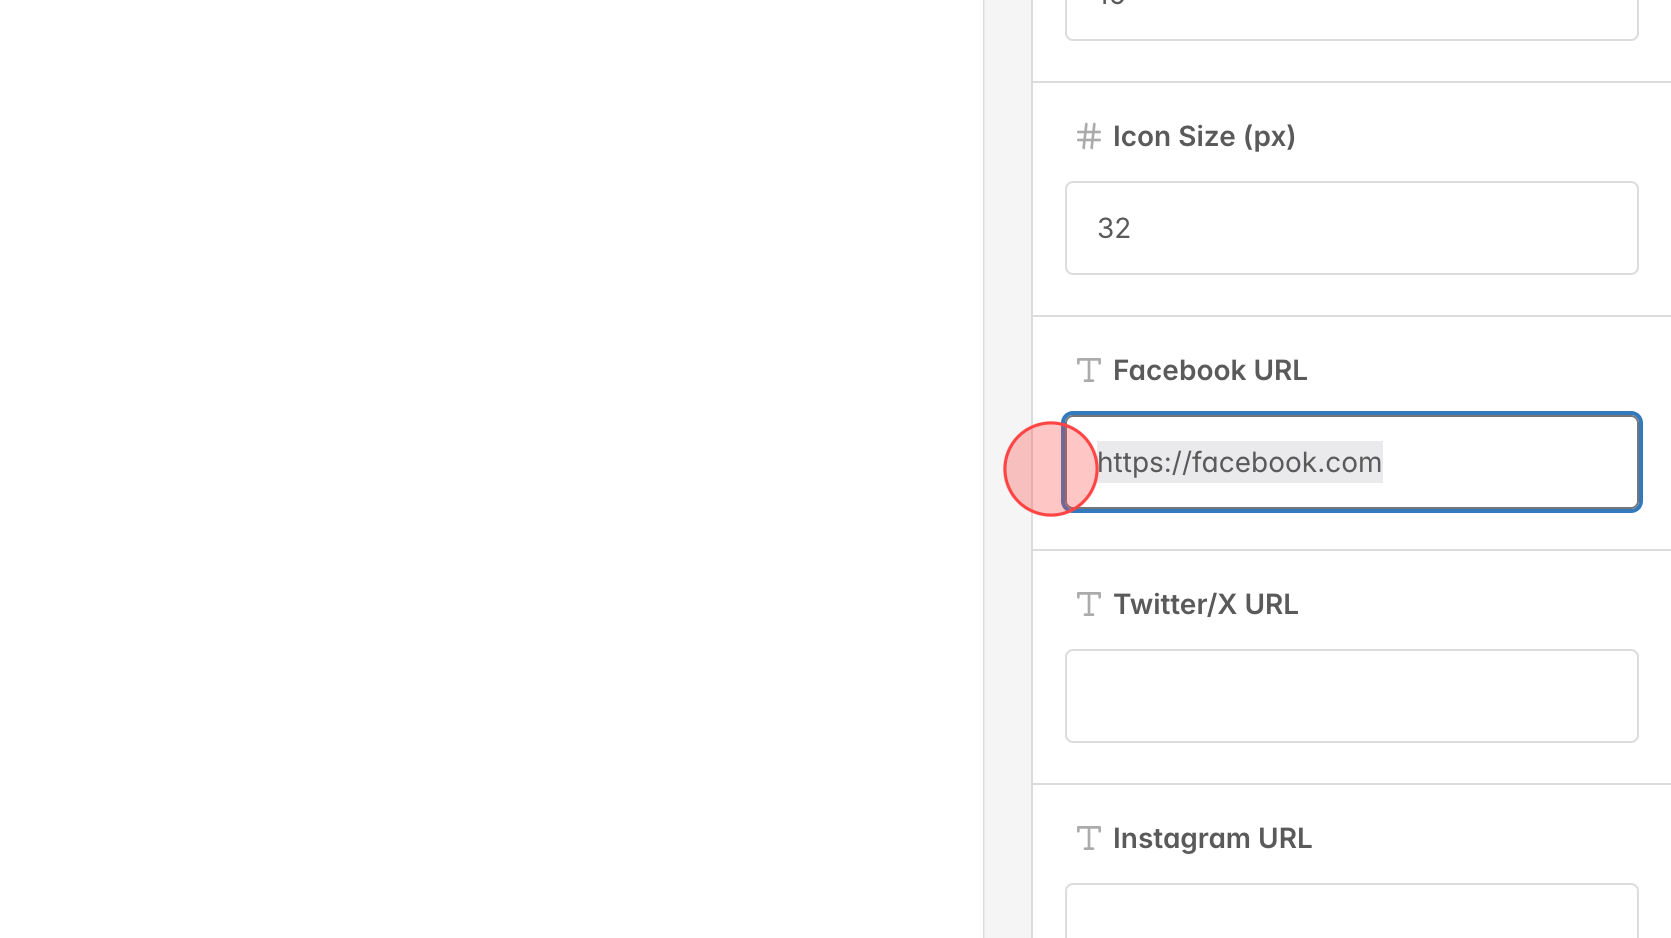Click the divider between Facebook and Twitter sections
The height and width of the screenshot is (938, 1671).
[x=1350, y=550]
